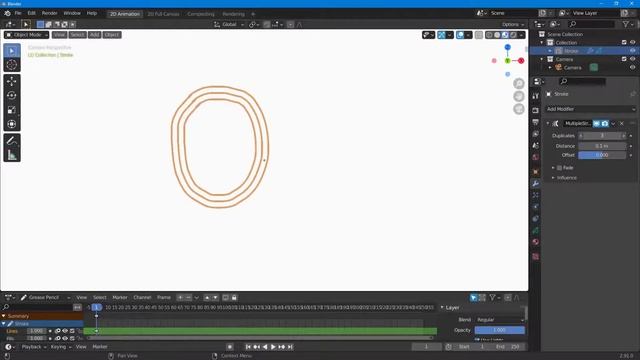Select the Select Box tool
The height and width of the screenshot is (360, 640).
[12, 51]
